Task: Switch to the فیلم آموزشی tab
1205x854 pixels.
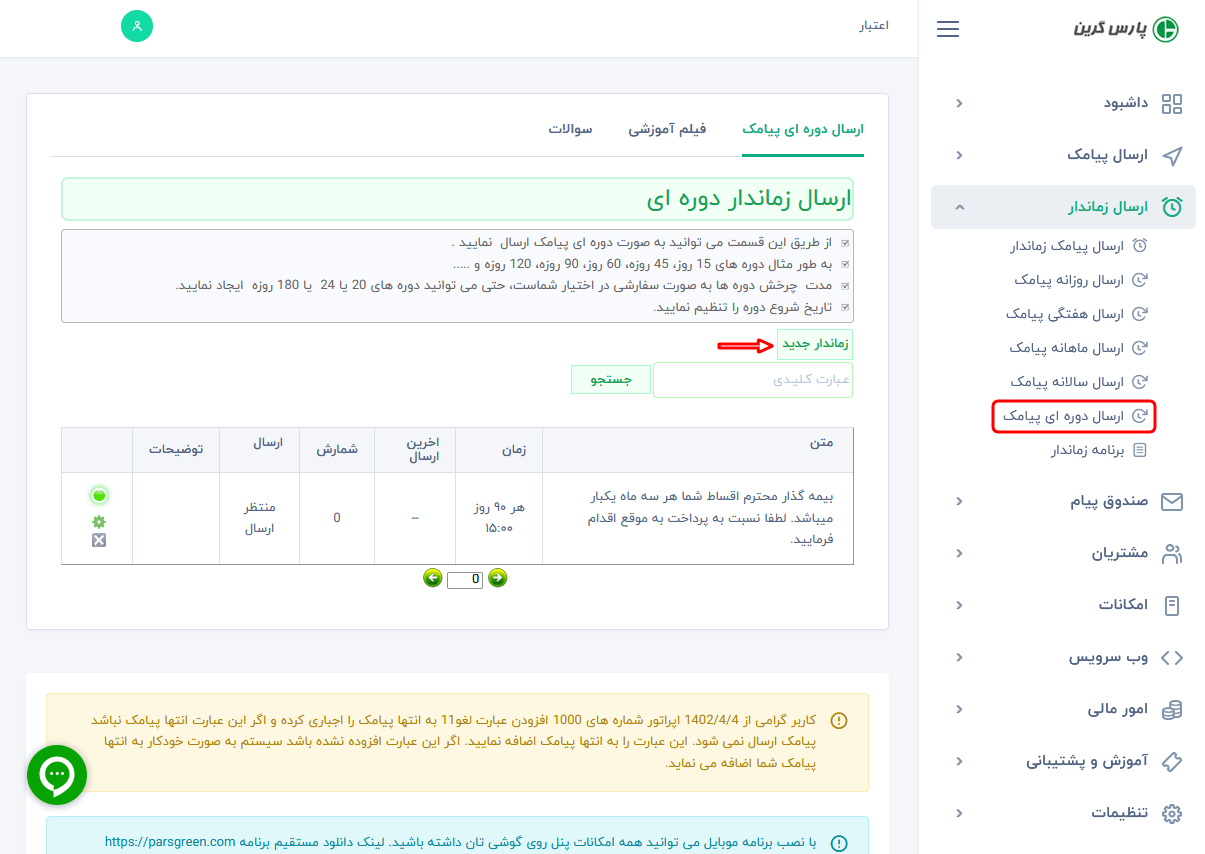Action: (667, 130)
